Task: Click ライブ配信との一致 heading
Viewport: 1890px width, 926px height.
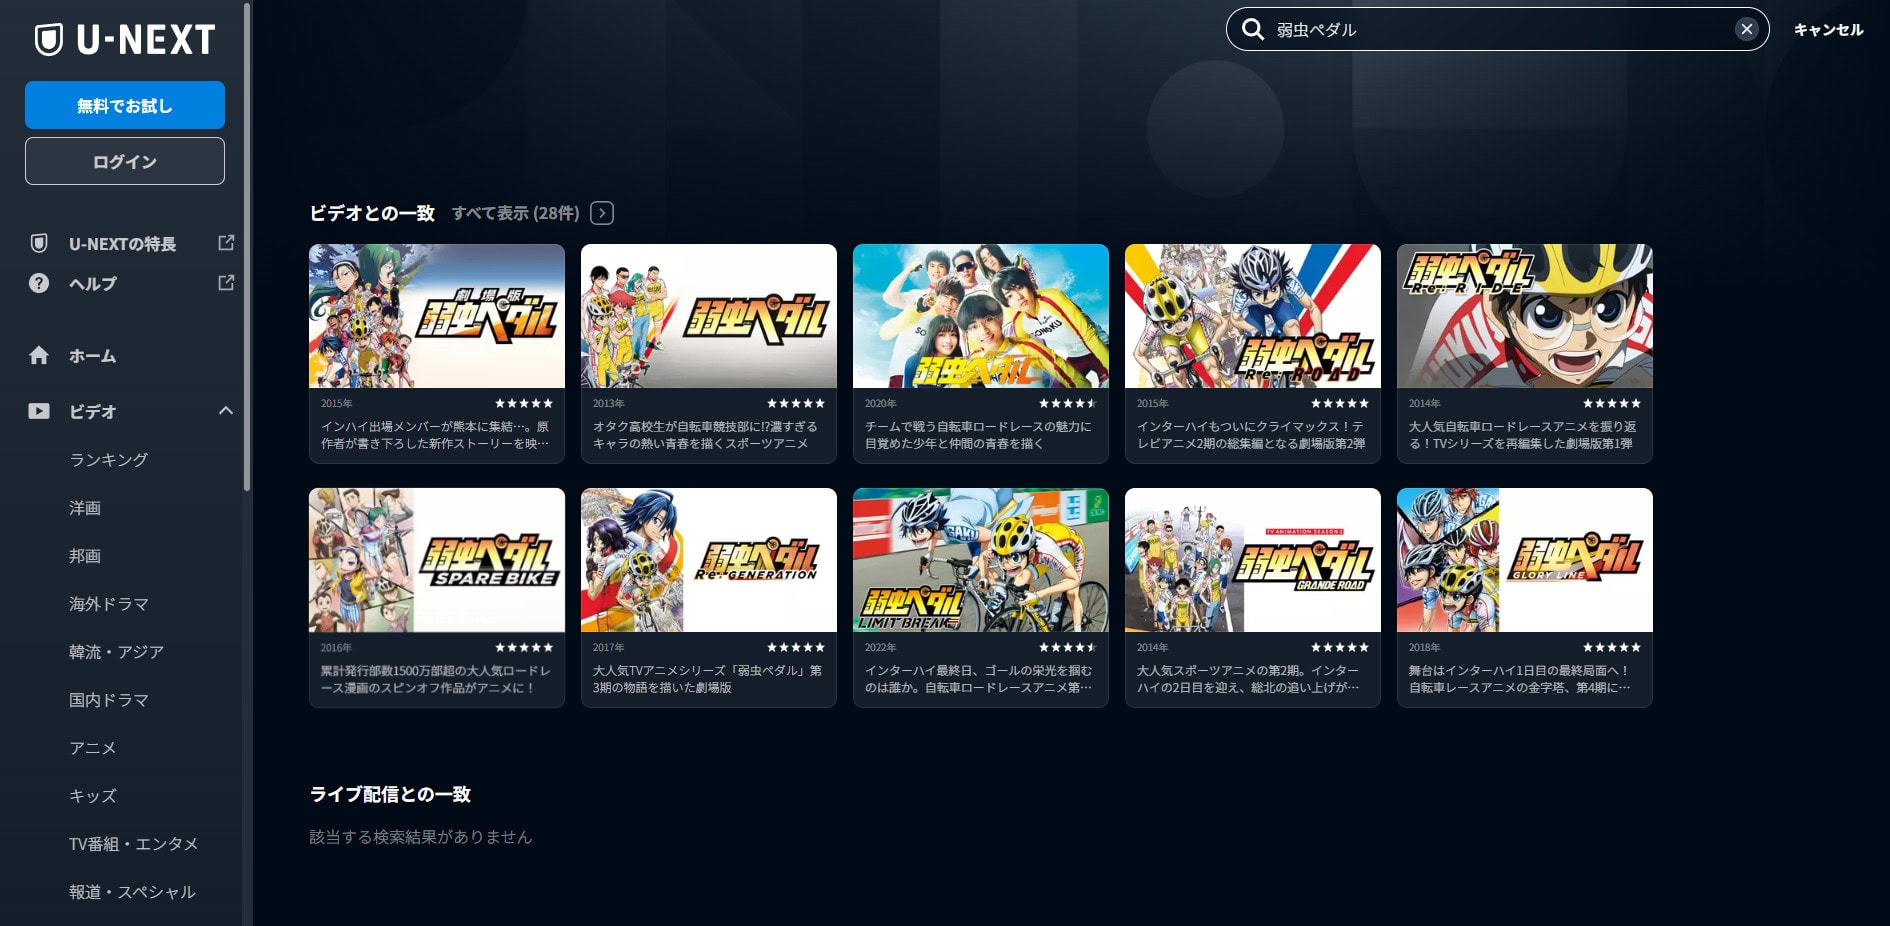Action: tap(390, 794)
